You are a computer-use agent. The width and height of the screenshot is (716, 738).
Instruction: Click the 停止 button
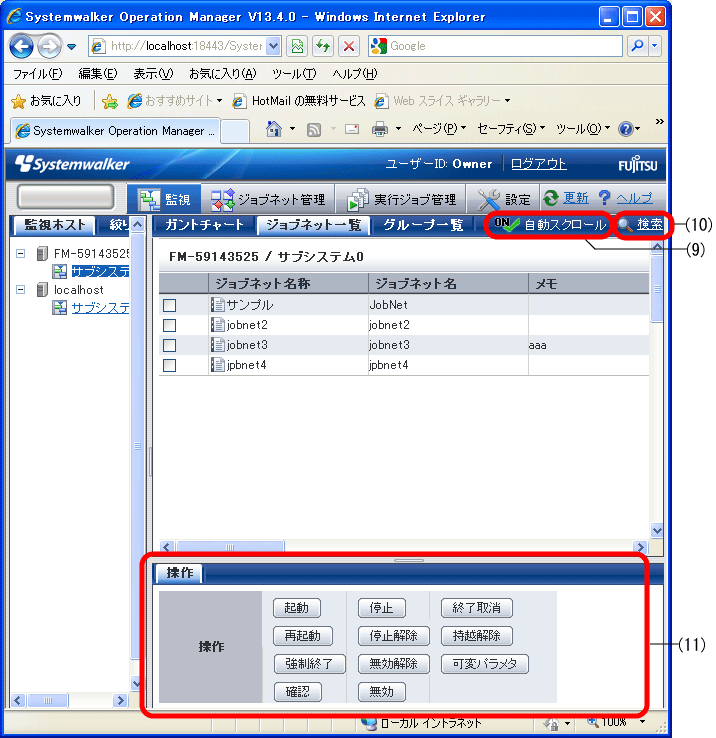point(381,608)
